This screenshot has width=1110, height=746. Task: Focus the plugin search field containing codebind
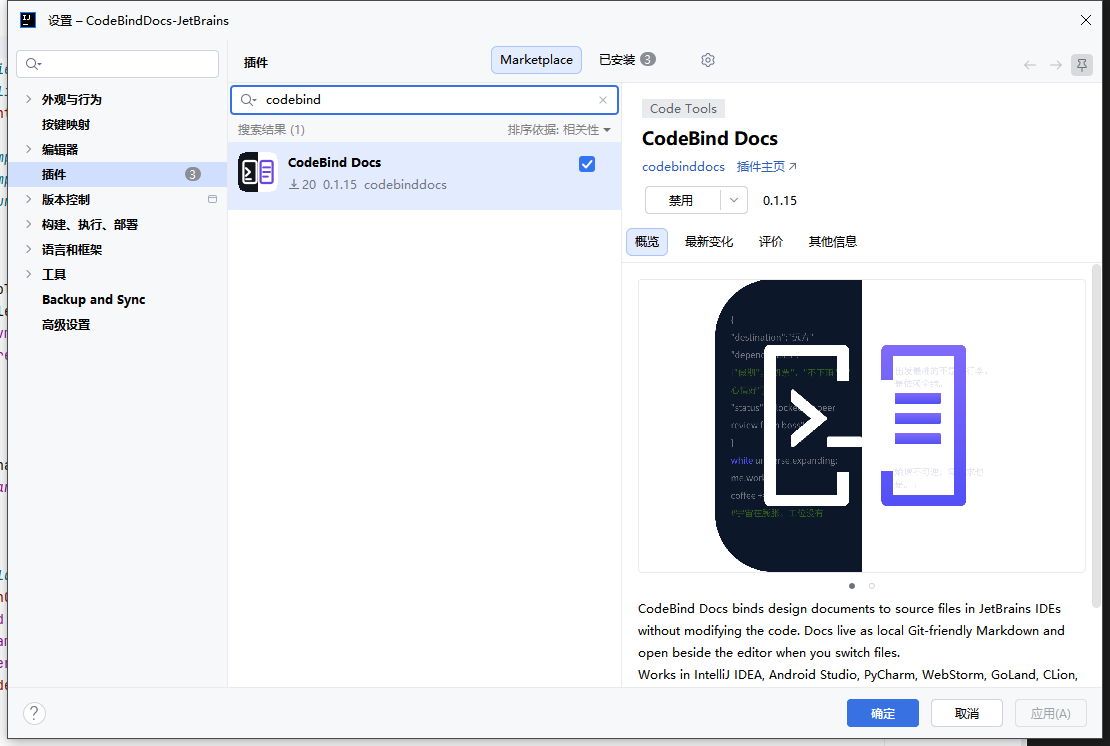(424, 100)
